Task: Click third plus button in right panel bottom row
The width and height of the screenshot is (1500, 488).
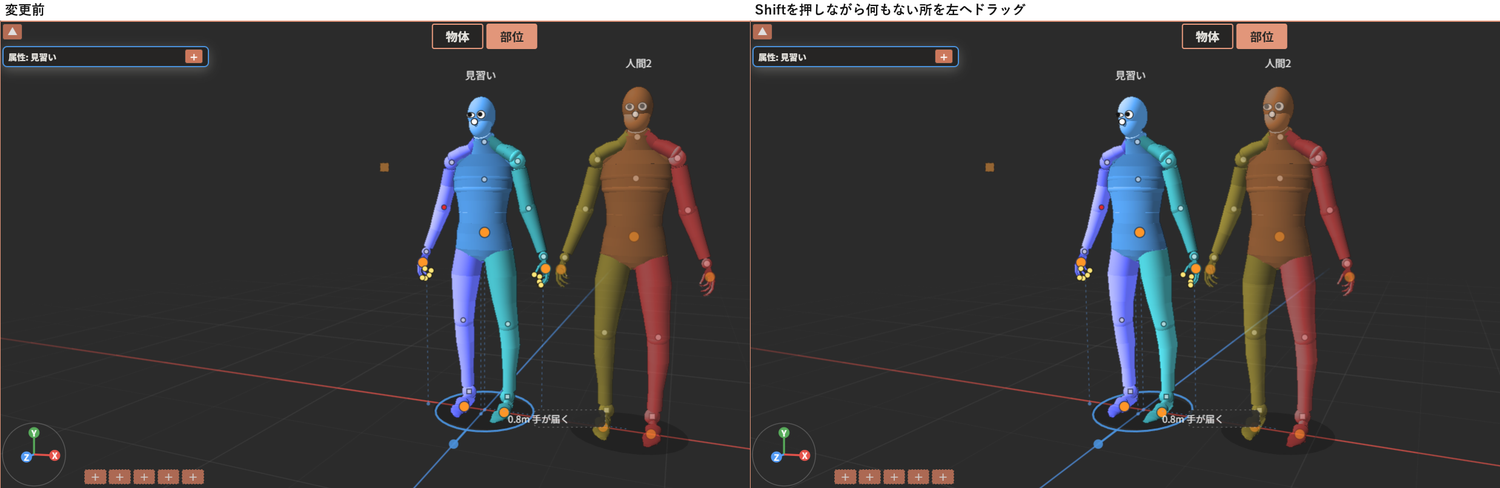Action: click(894, 477)
